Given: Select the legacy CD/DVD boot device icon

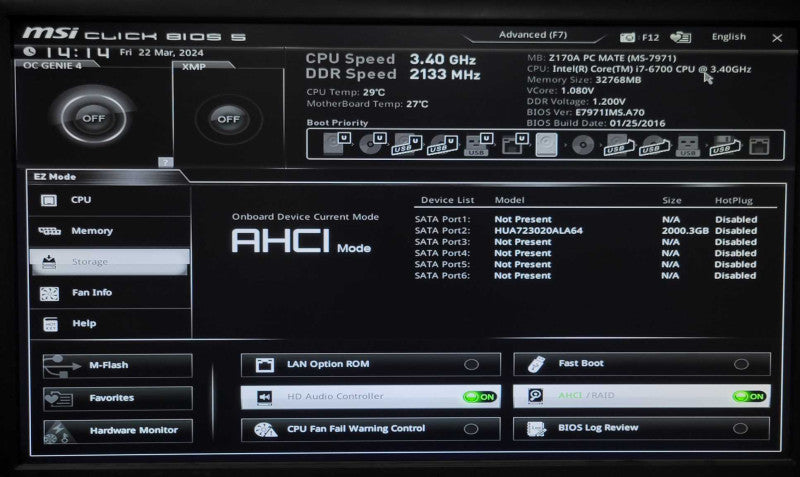Looking at the screenshot, I should click(x=583, y=146).
